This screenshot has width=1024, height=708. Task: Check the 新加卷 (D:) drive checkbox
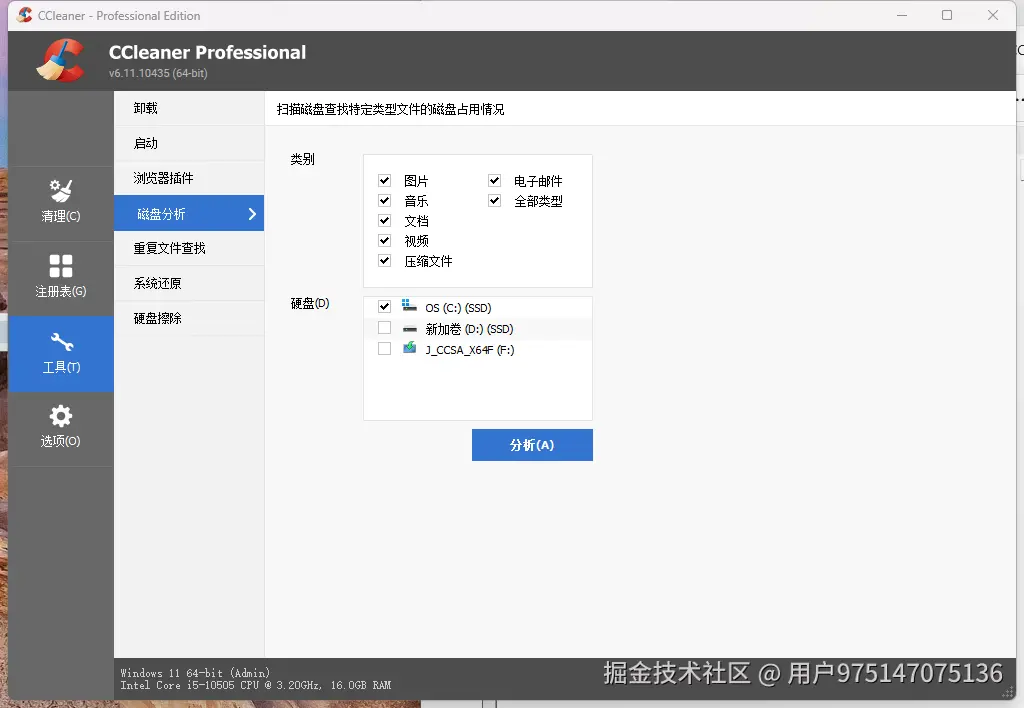tap(385, 328)
